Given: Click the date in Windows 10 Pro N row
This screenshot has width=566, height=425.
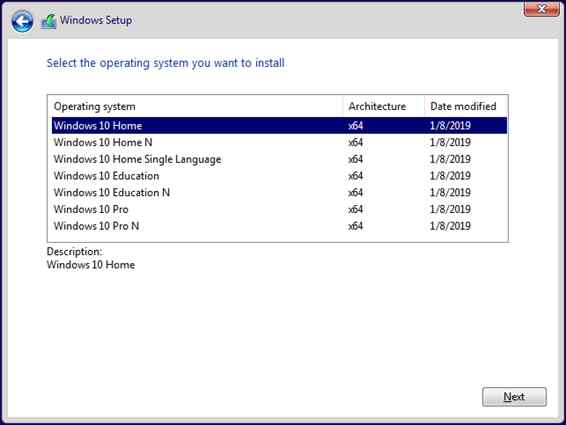Looking at the screenshot, I should [450, 226].
